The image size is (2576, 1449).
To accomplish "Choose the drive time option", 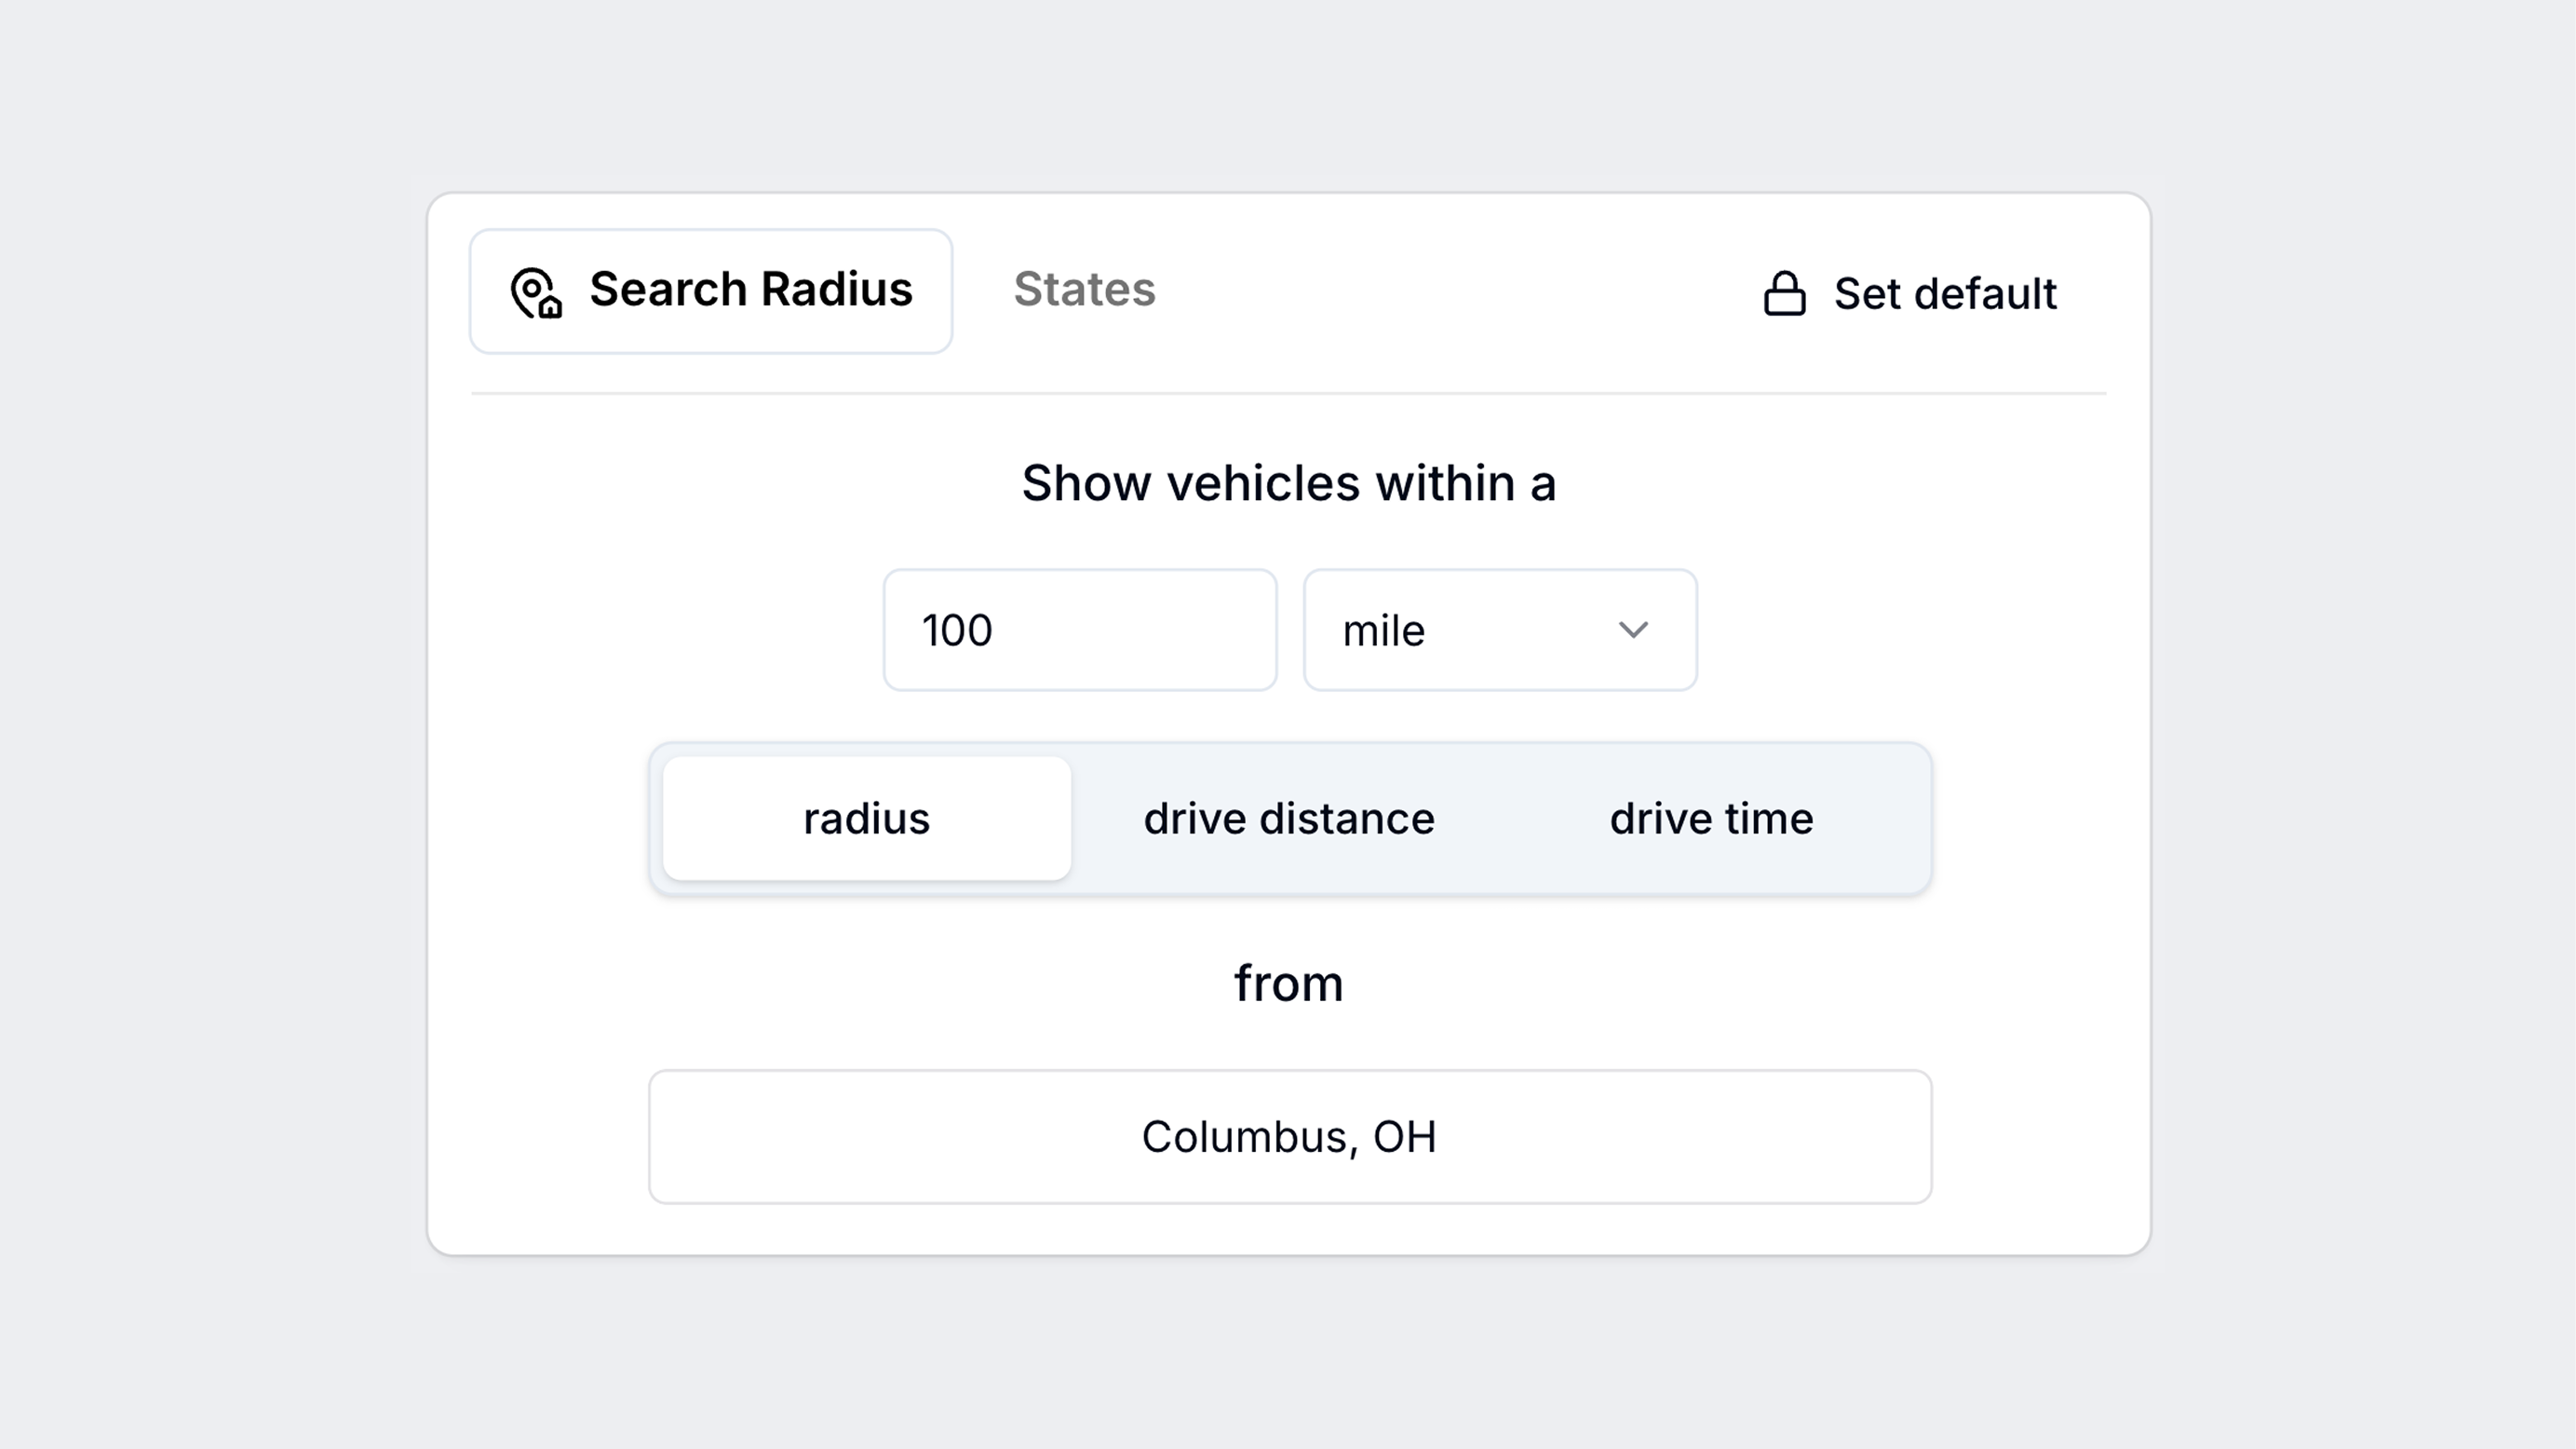I will pos(1711,818).
